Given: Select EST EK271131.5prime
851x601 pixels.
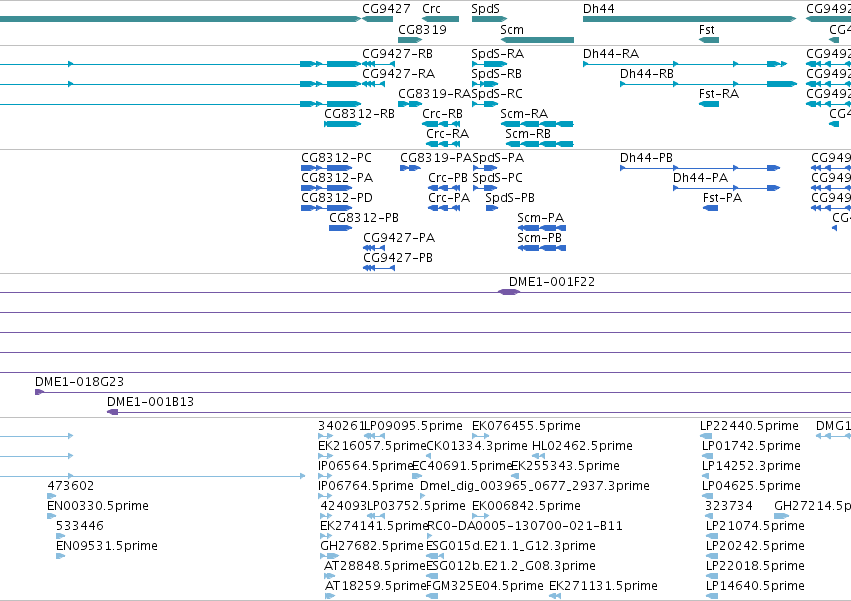Looking at the screenshot, I should 555,596.
